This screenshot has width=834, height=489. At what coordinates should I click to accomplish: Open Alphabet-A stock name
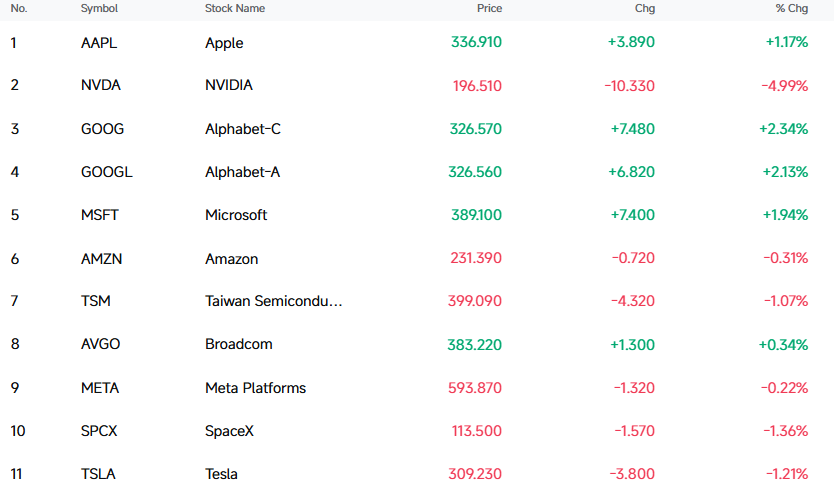coord(243,172)
